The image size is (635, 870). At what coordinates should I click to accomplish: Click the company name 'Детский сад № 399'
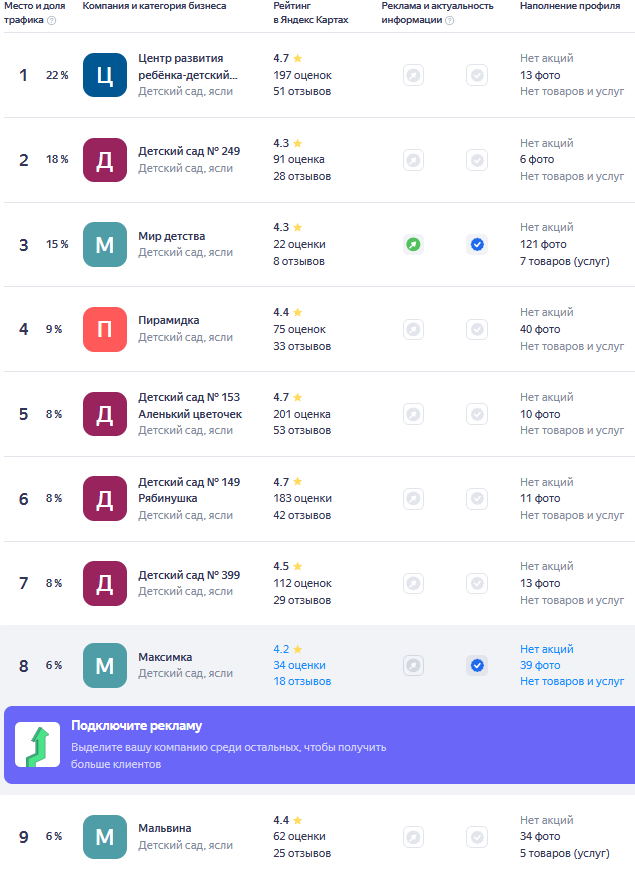click(x=189, y=575)
